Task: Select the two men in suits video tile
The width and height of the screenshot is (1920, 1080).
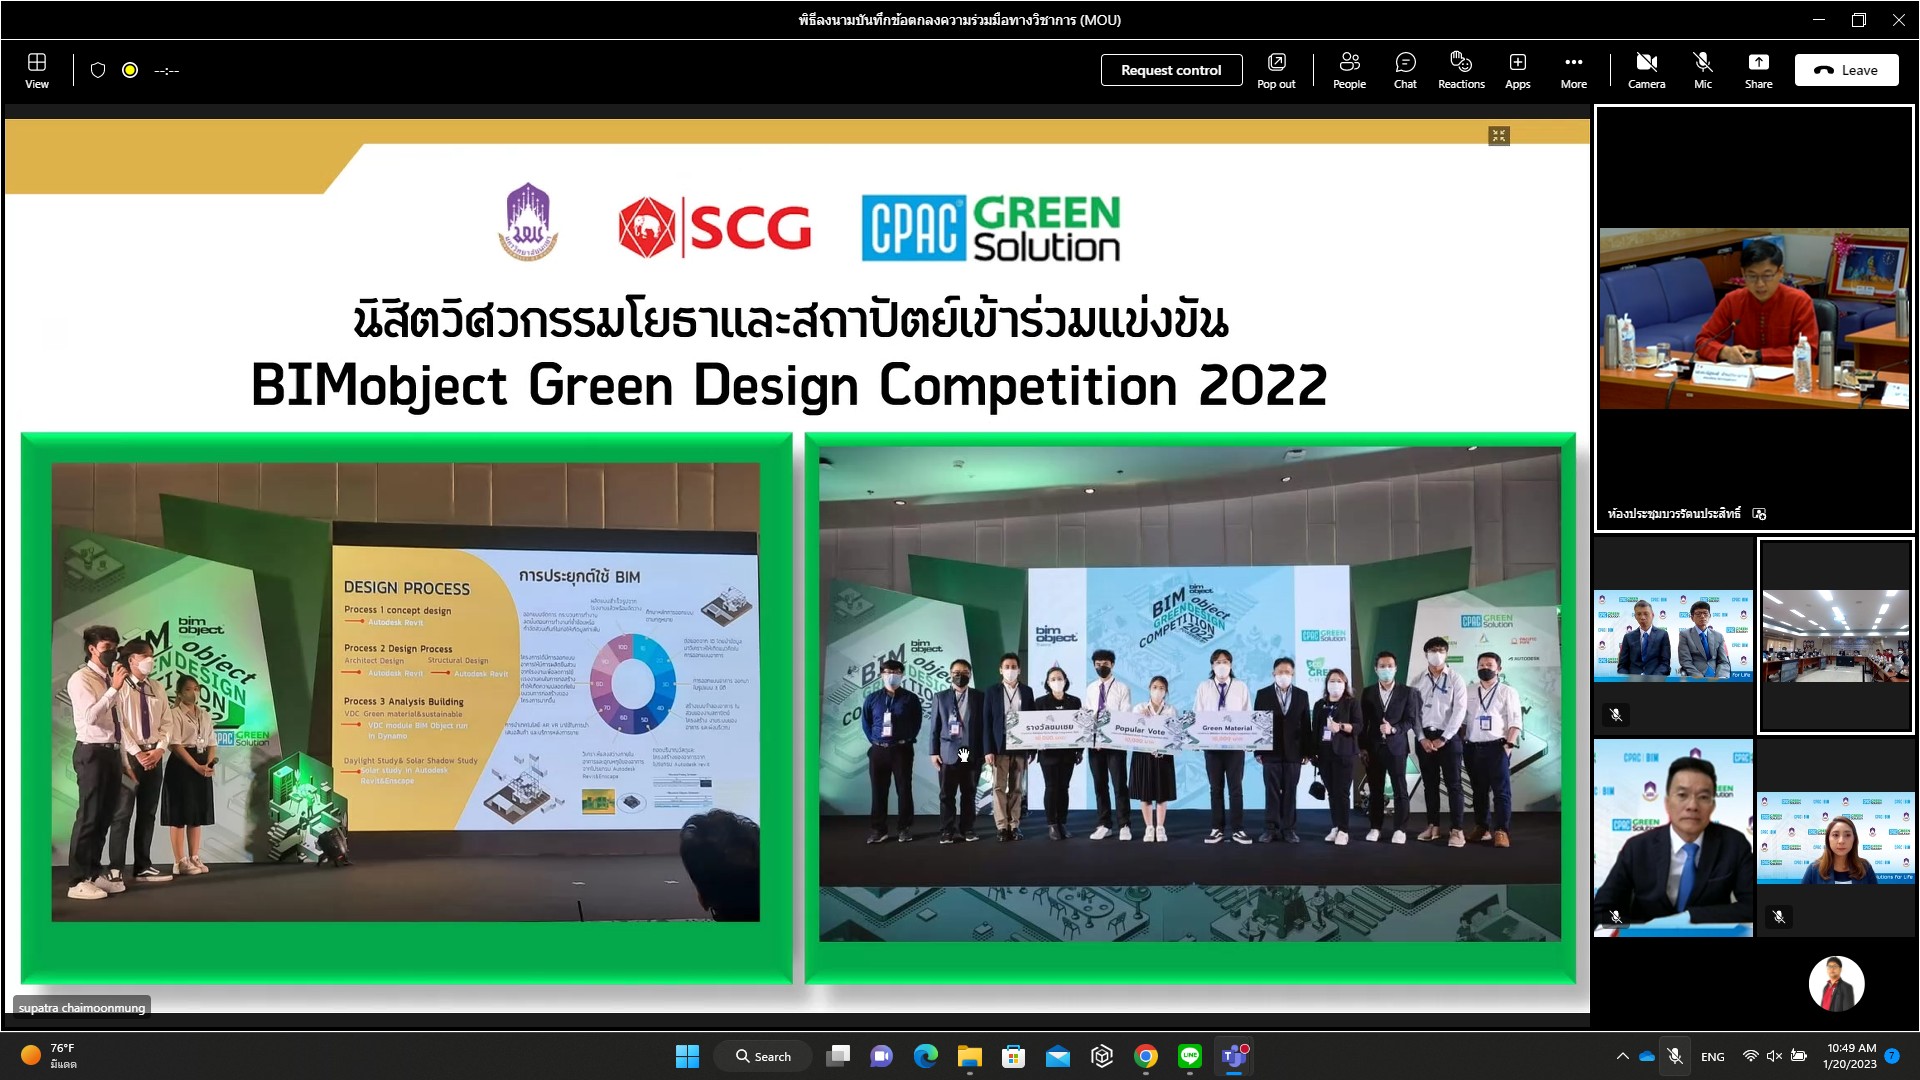Action: (x=1673, y=636)
